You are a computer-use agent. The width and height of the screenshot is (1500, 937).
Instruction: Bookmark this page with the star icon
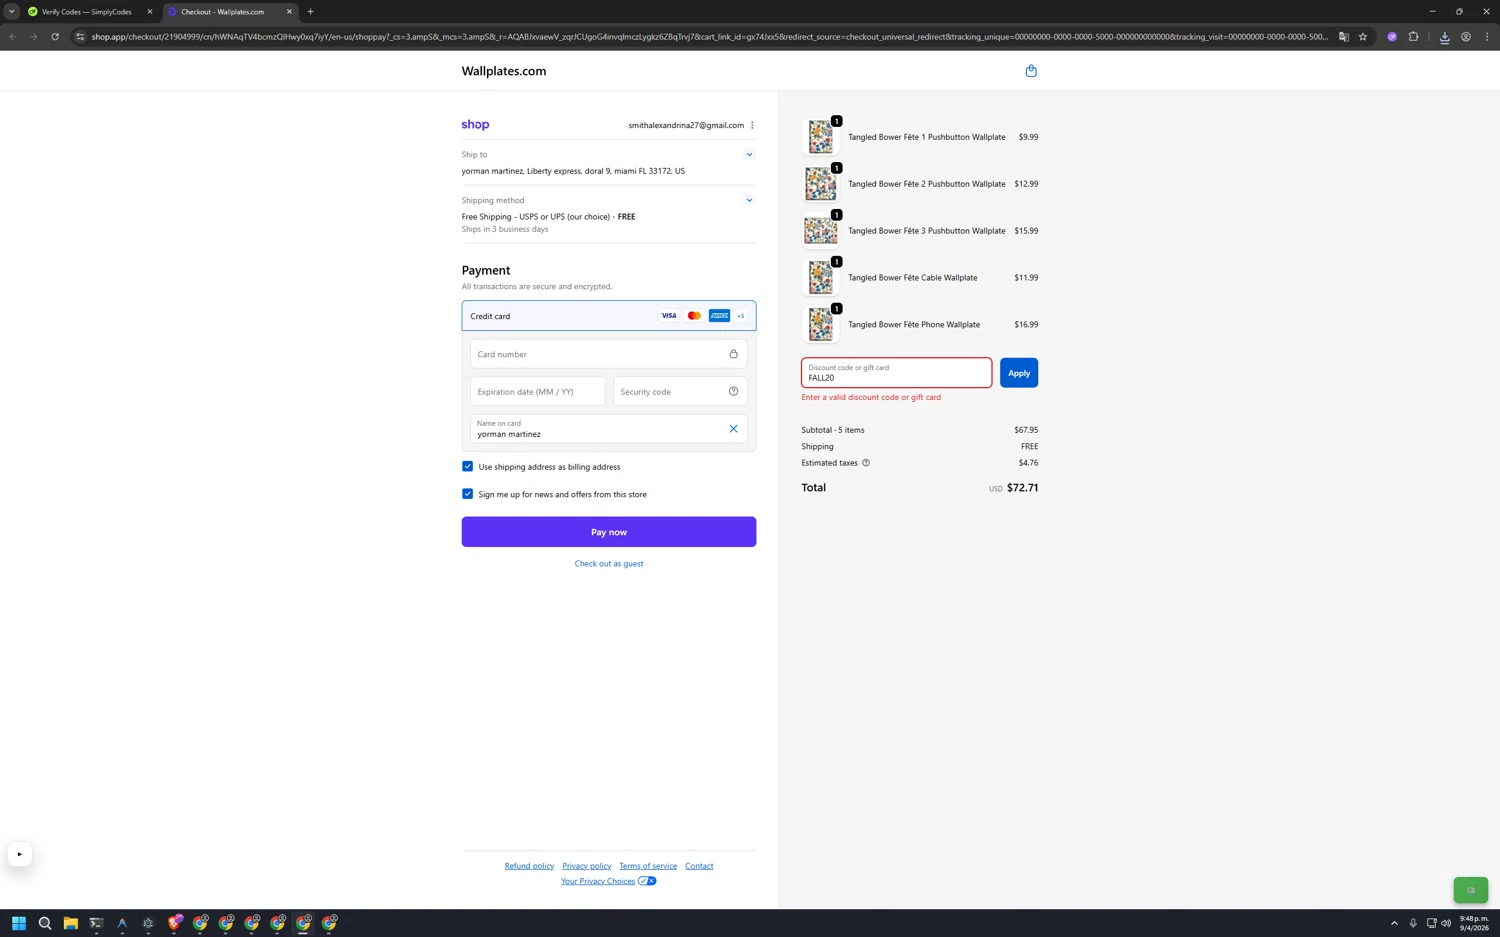tap(1362, 37)
